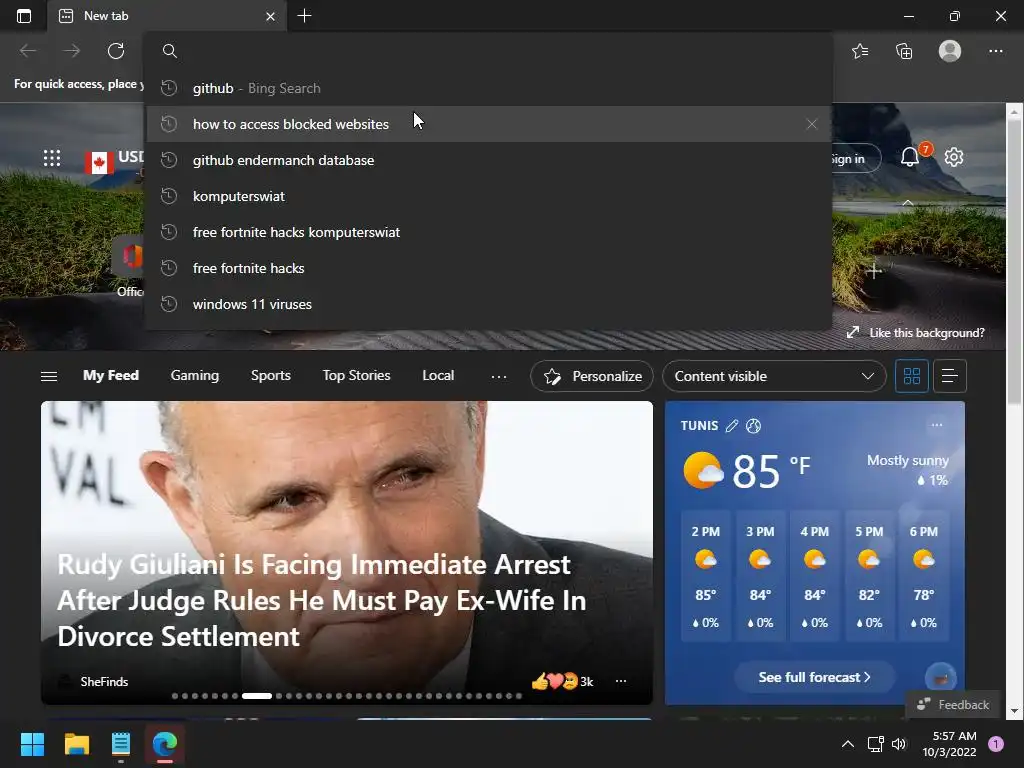This screenshot has width=1024, height=768.
Task: Open File Explorer from taskbar
Action: pos(76,744)
